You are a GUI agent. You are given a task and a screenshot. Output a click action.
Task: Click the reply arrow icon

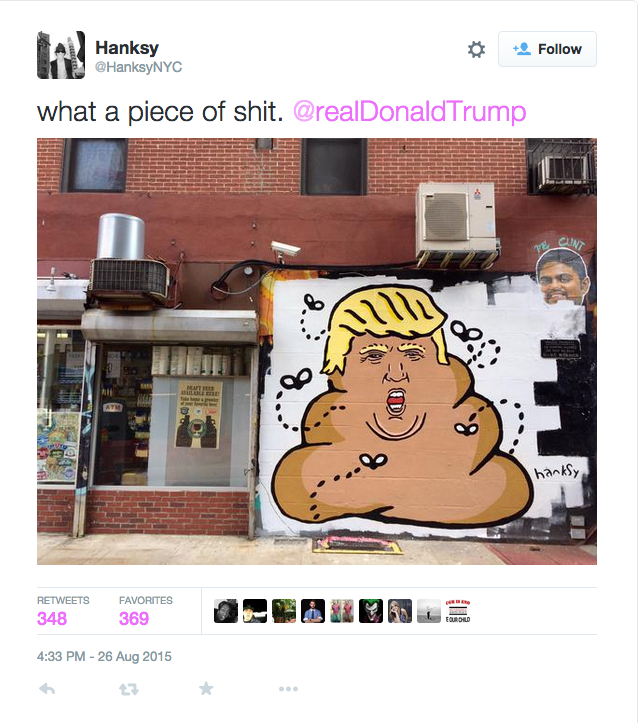[x=47, y=689]
